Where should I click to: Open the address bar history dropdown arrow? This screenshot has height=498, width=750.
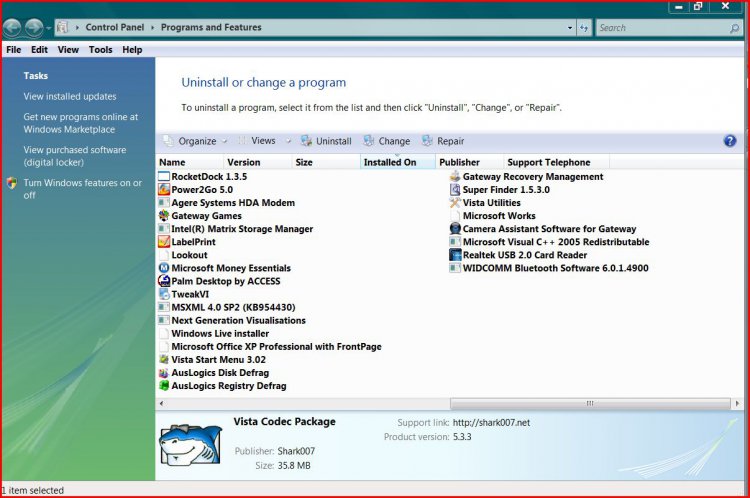click(570, 28)
